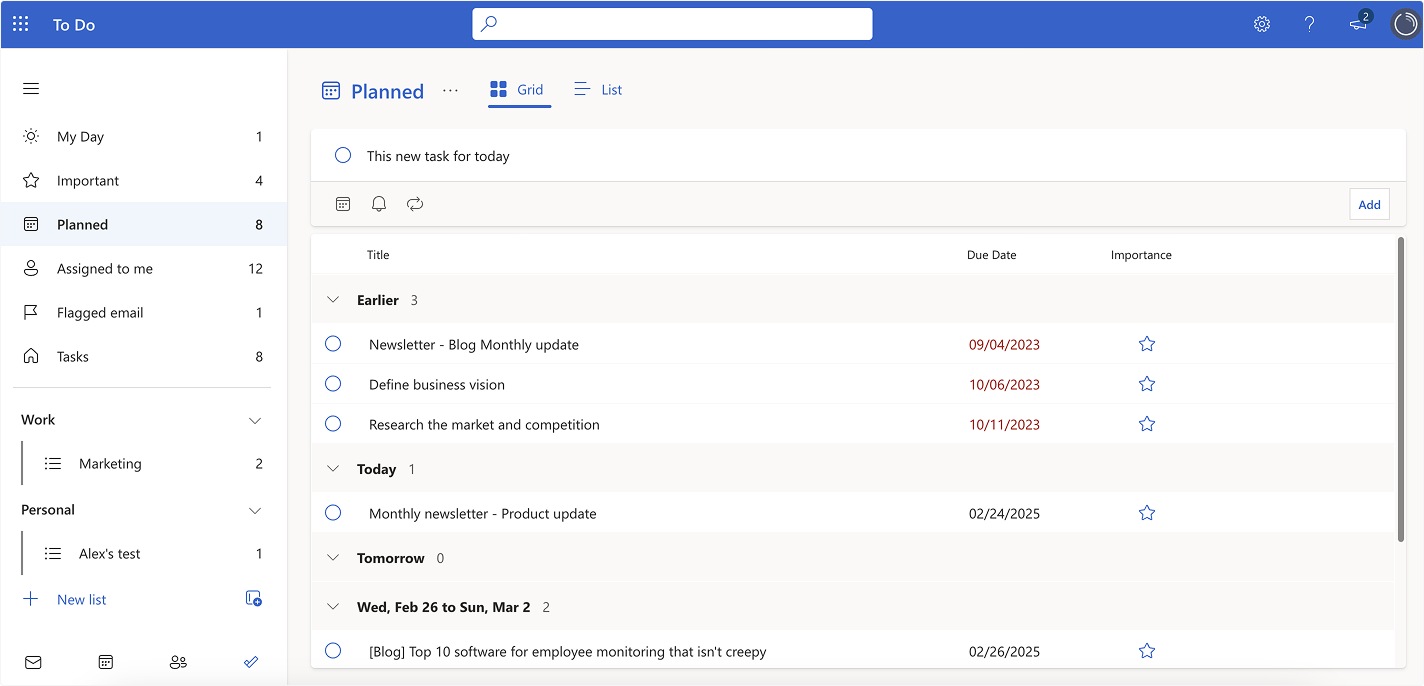Screen dimensions: 1424x686
Task: Open reminder options with the bell icon
Action: 378,203
